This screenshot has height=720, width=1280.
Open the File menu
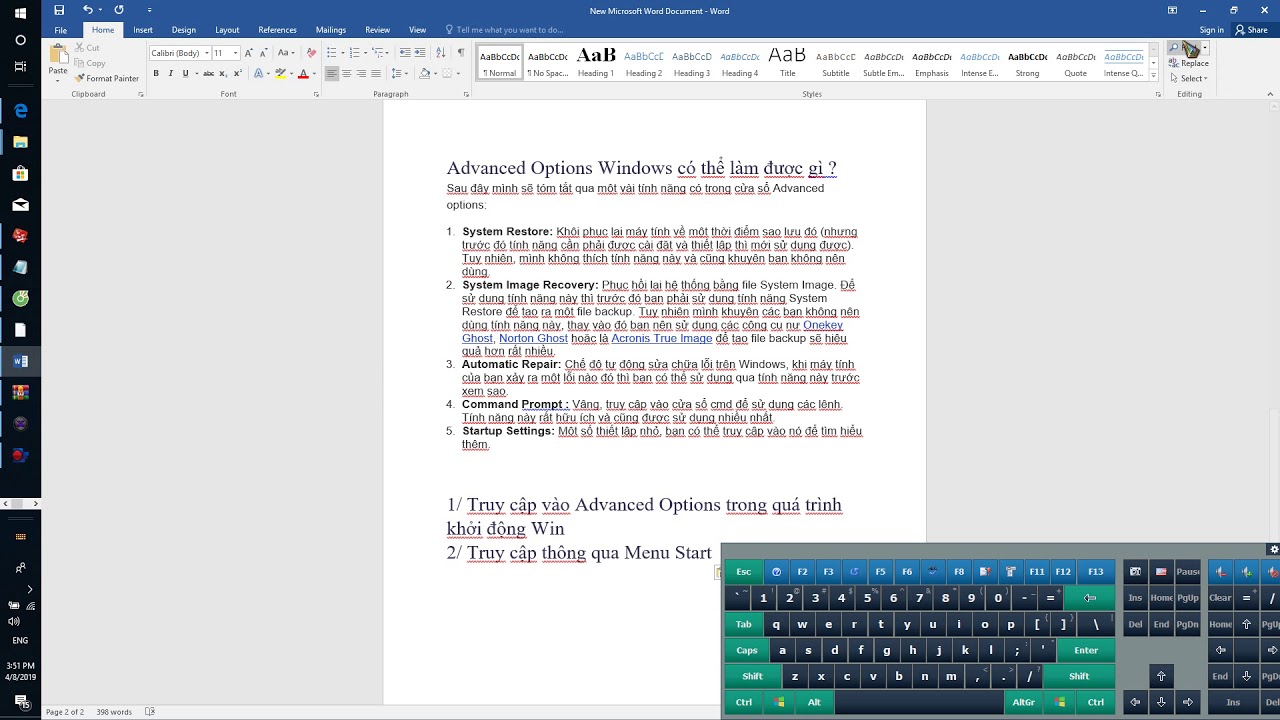pos(60,30)
